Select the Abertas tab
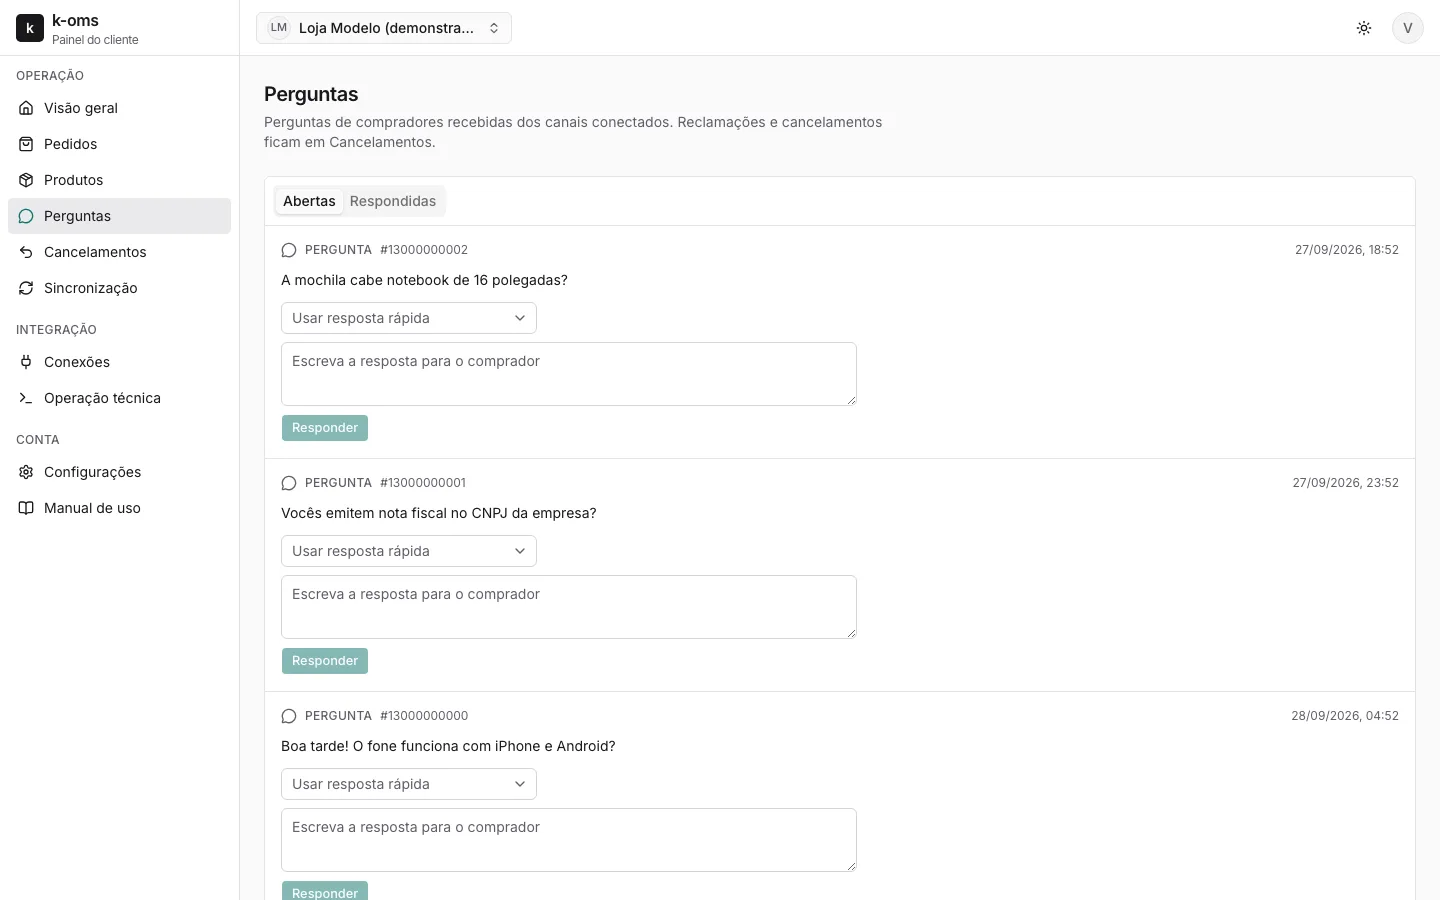 [x=309, y=201]
